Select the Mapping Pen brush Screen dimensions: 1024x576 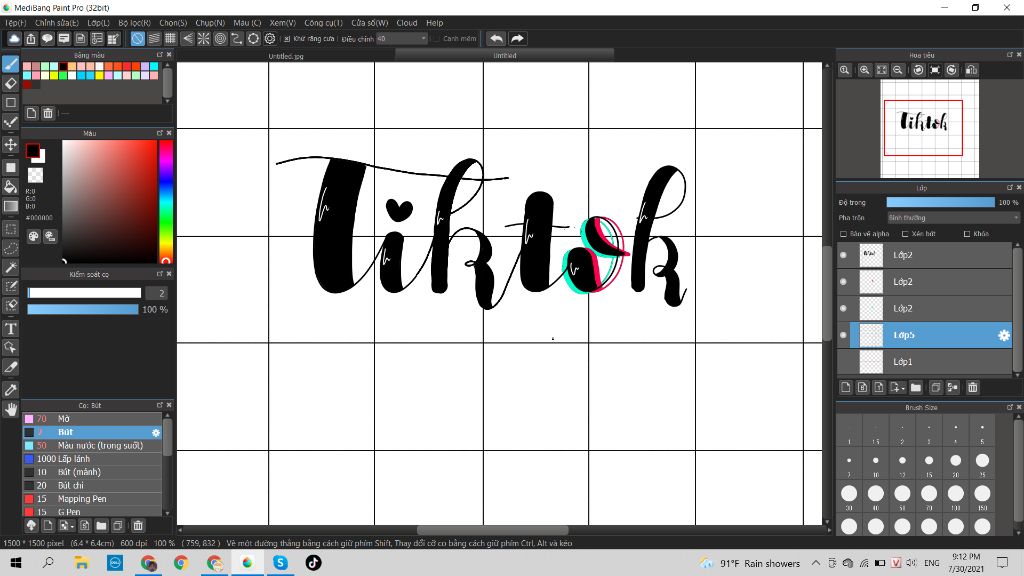pyautogui.click(x=92, y=499)
